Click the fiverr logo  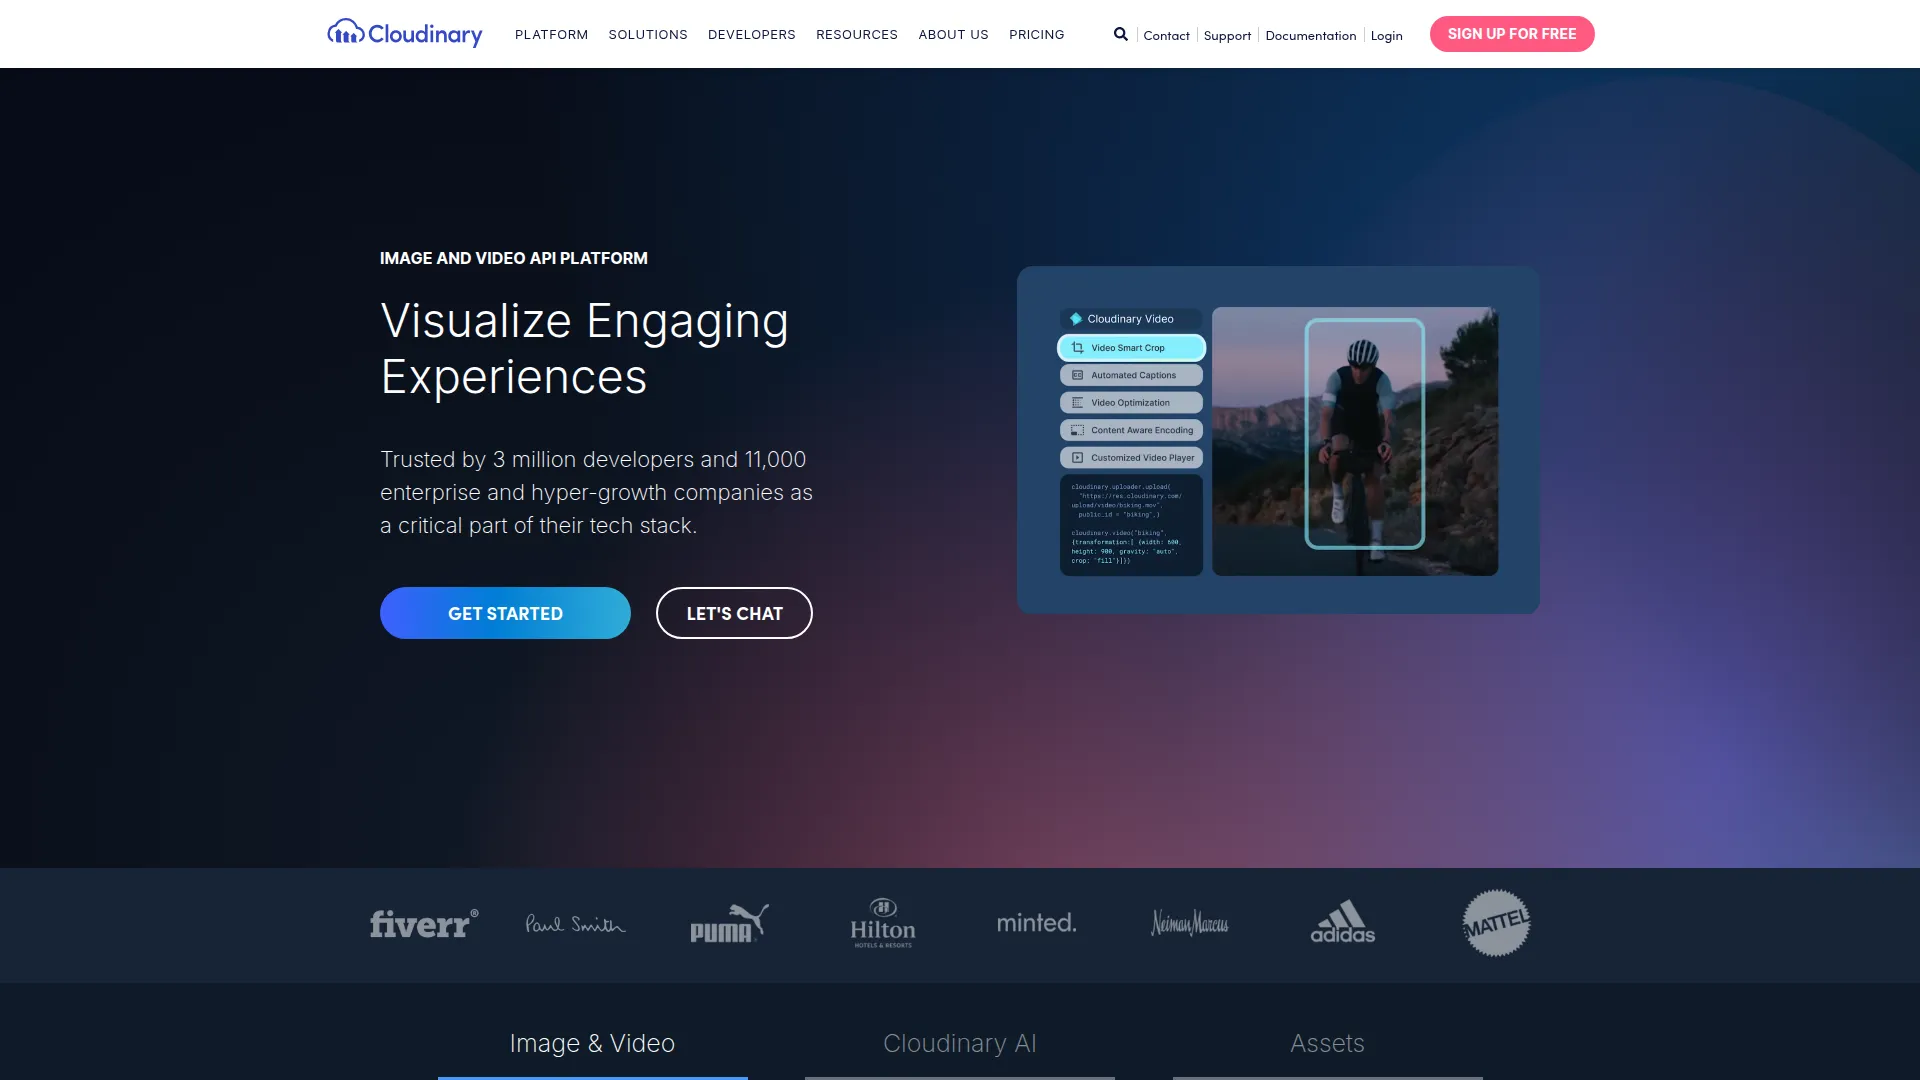tap(424, 923)
